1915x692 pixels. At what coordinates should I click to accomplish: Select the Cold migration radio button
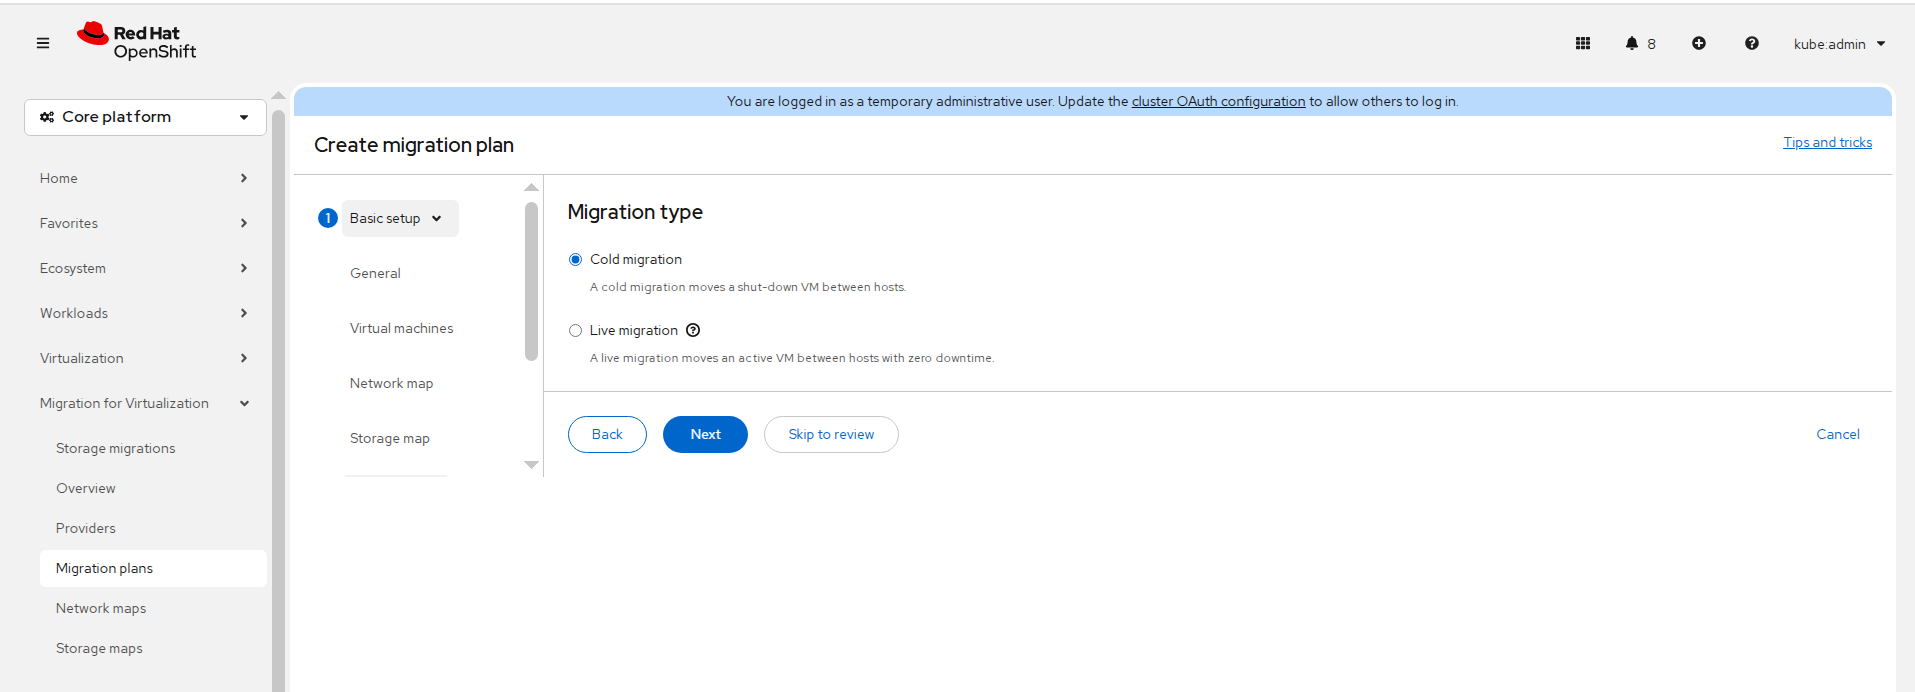coord(575,260)
